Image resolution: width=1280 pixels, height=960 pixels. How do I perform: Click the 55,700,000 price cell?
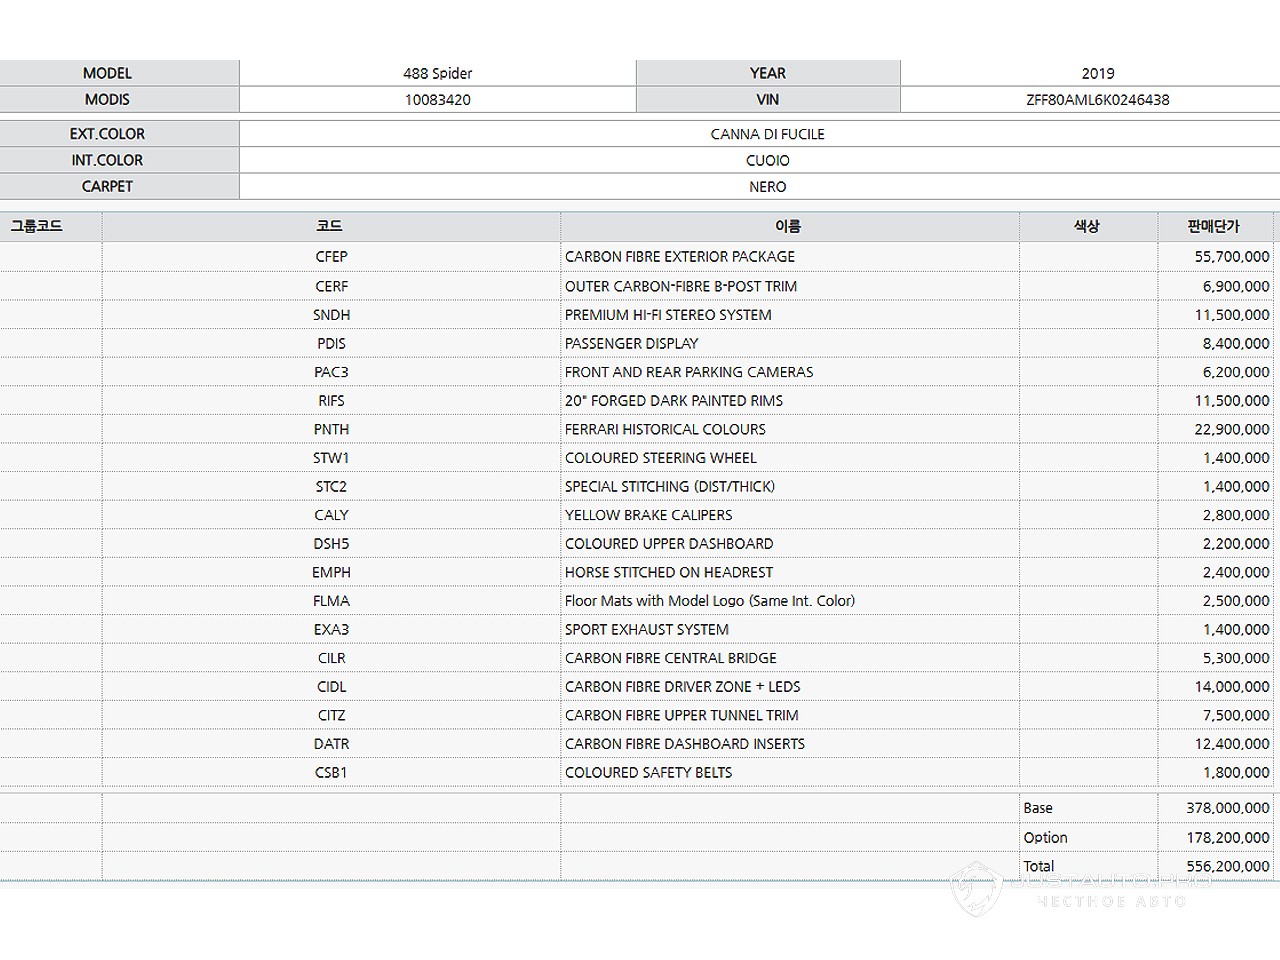[1231, 257]
